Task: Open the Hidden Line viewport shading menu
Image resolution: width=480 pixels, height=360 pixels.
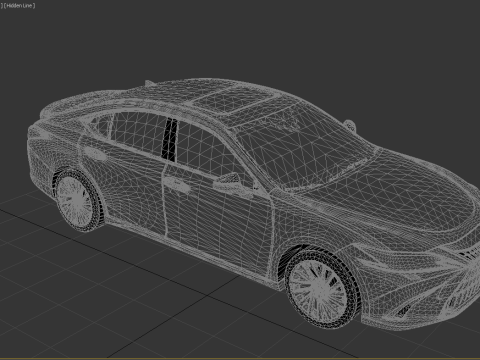Action: [19, 6]
